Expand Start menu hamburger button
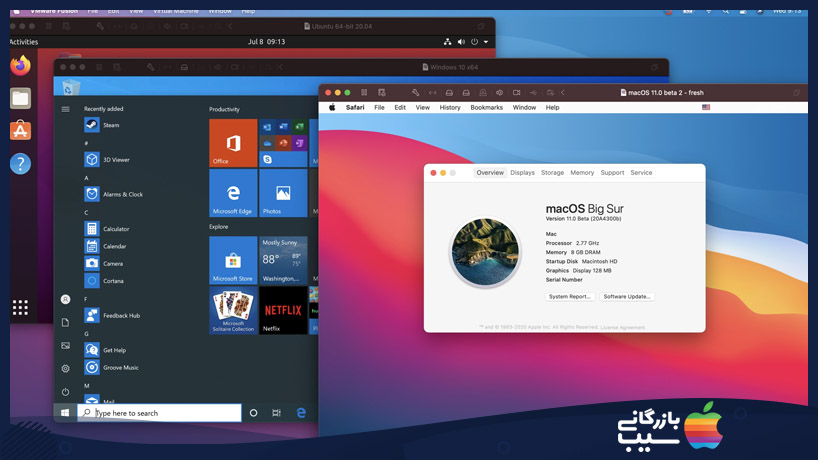The image size is (818, 460). [x=65, y=109]
